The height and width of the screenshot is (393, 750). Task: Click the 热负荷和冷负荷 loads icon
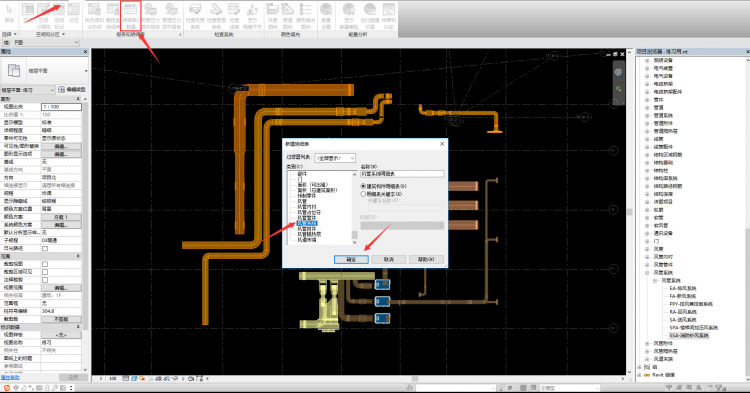94,16
